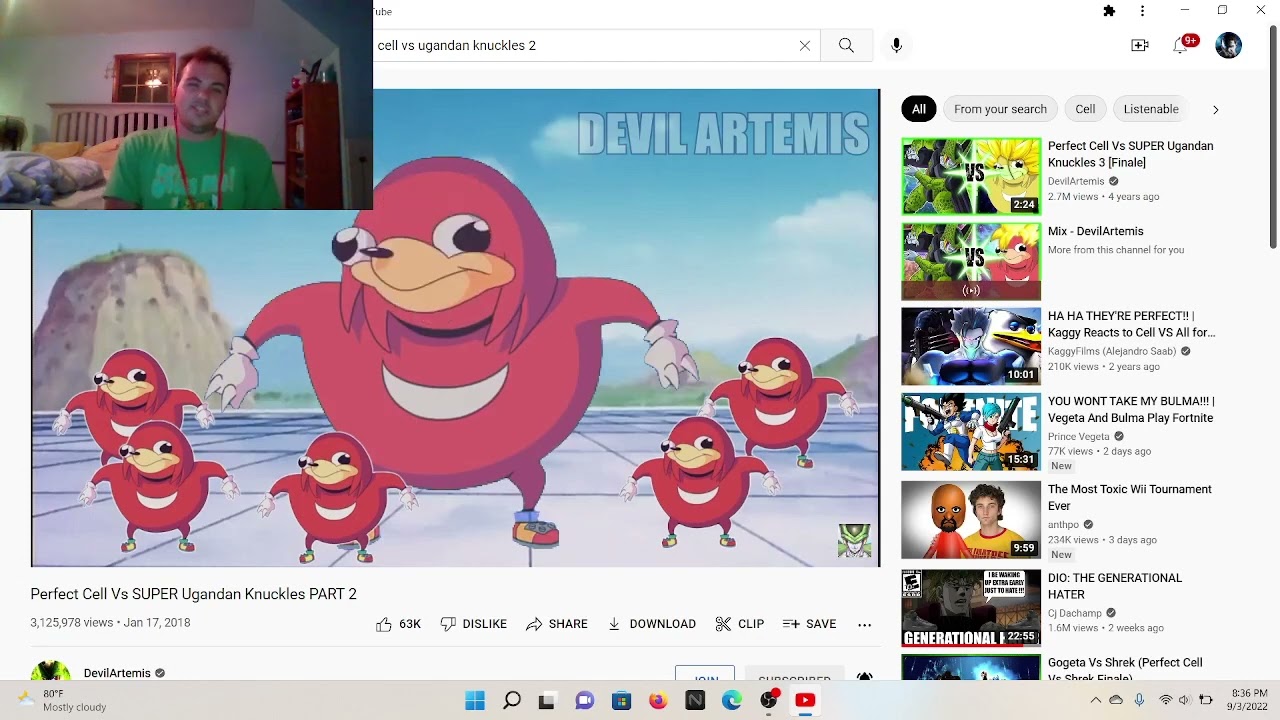Show more chips with the right chevron
Viewport: 1280px width, 720px height.
click(x=1216, y=109)
